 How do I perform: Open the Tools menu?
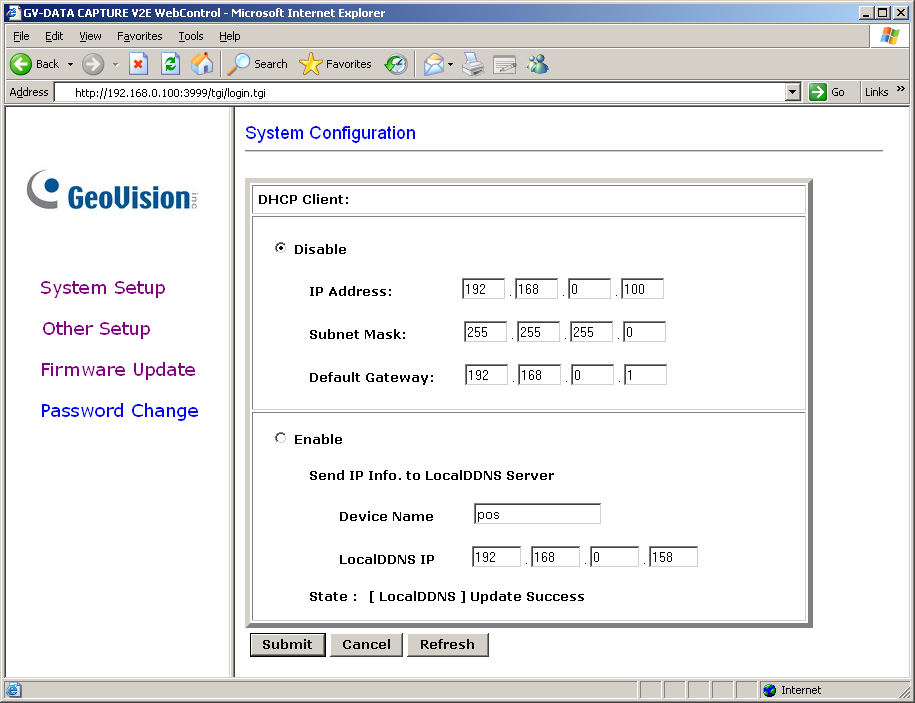(x=191, y=36)
